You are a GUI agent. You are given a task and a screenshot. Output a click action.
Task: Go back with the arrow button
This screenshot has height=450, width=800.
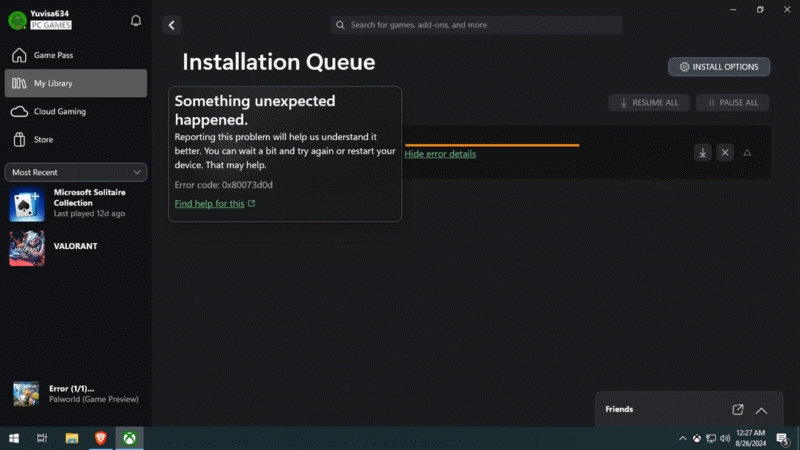click(x=172, y=25)
